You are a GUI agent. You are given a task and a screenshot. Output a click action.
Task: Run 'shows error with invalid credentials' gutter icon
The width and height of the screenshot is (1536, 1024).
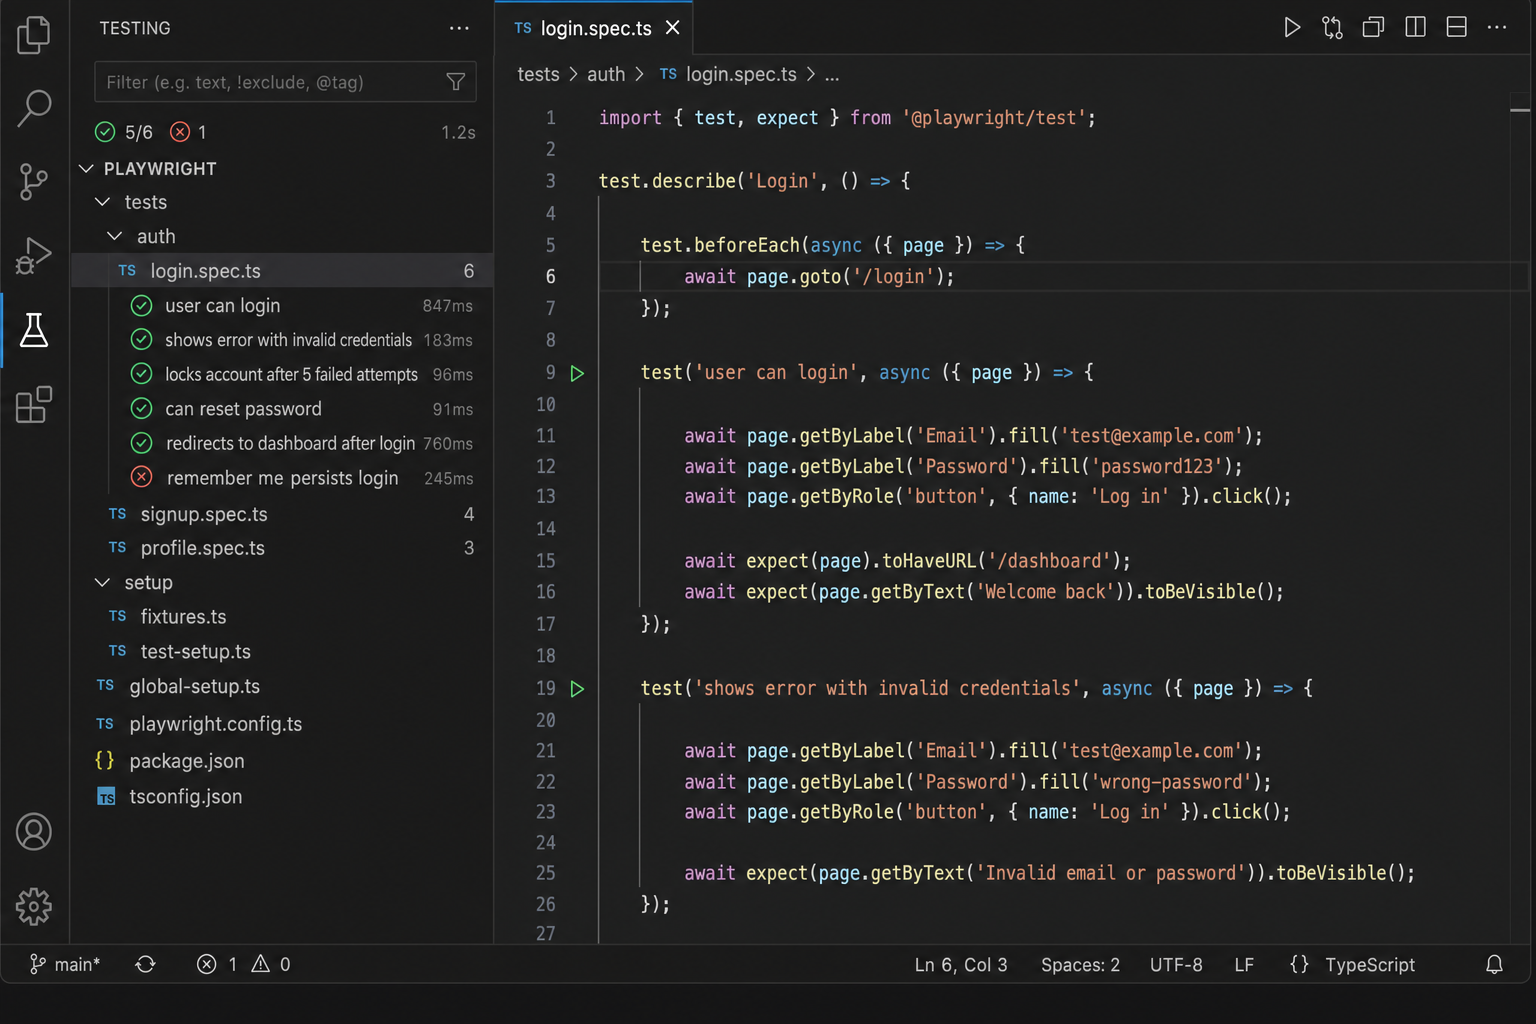[x=577, y=689]
